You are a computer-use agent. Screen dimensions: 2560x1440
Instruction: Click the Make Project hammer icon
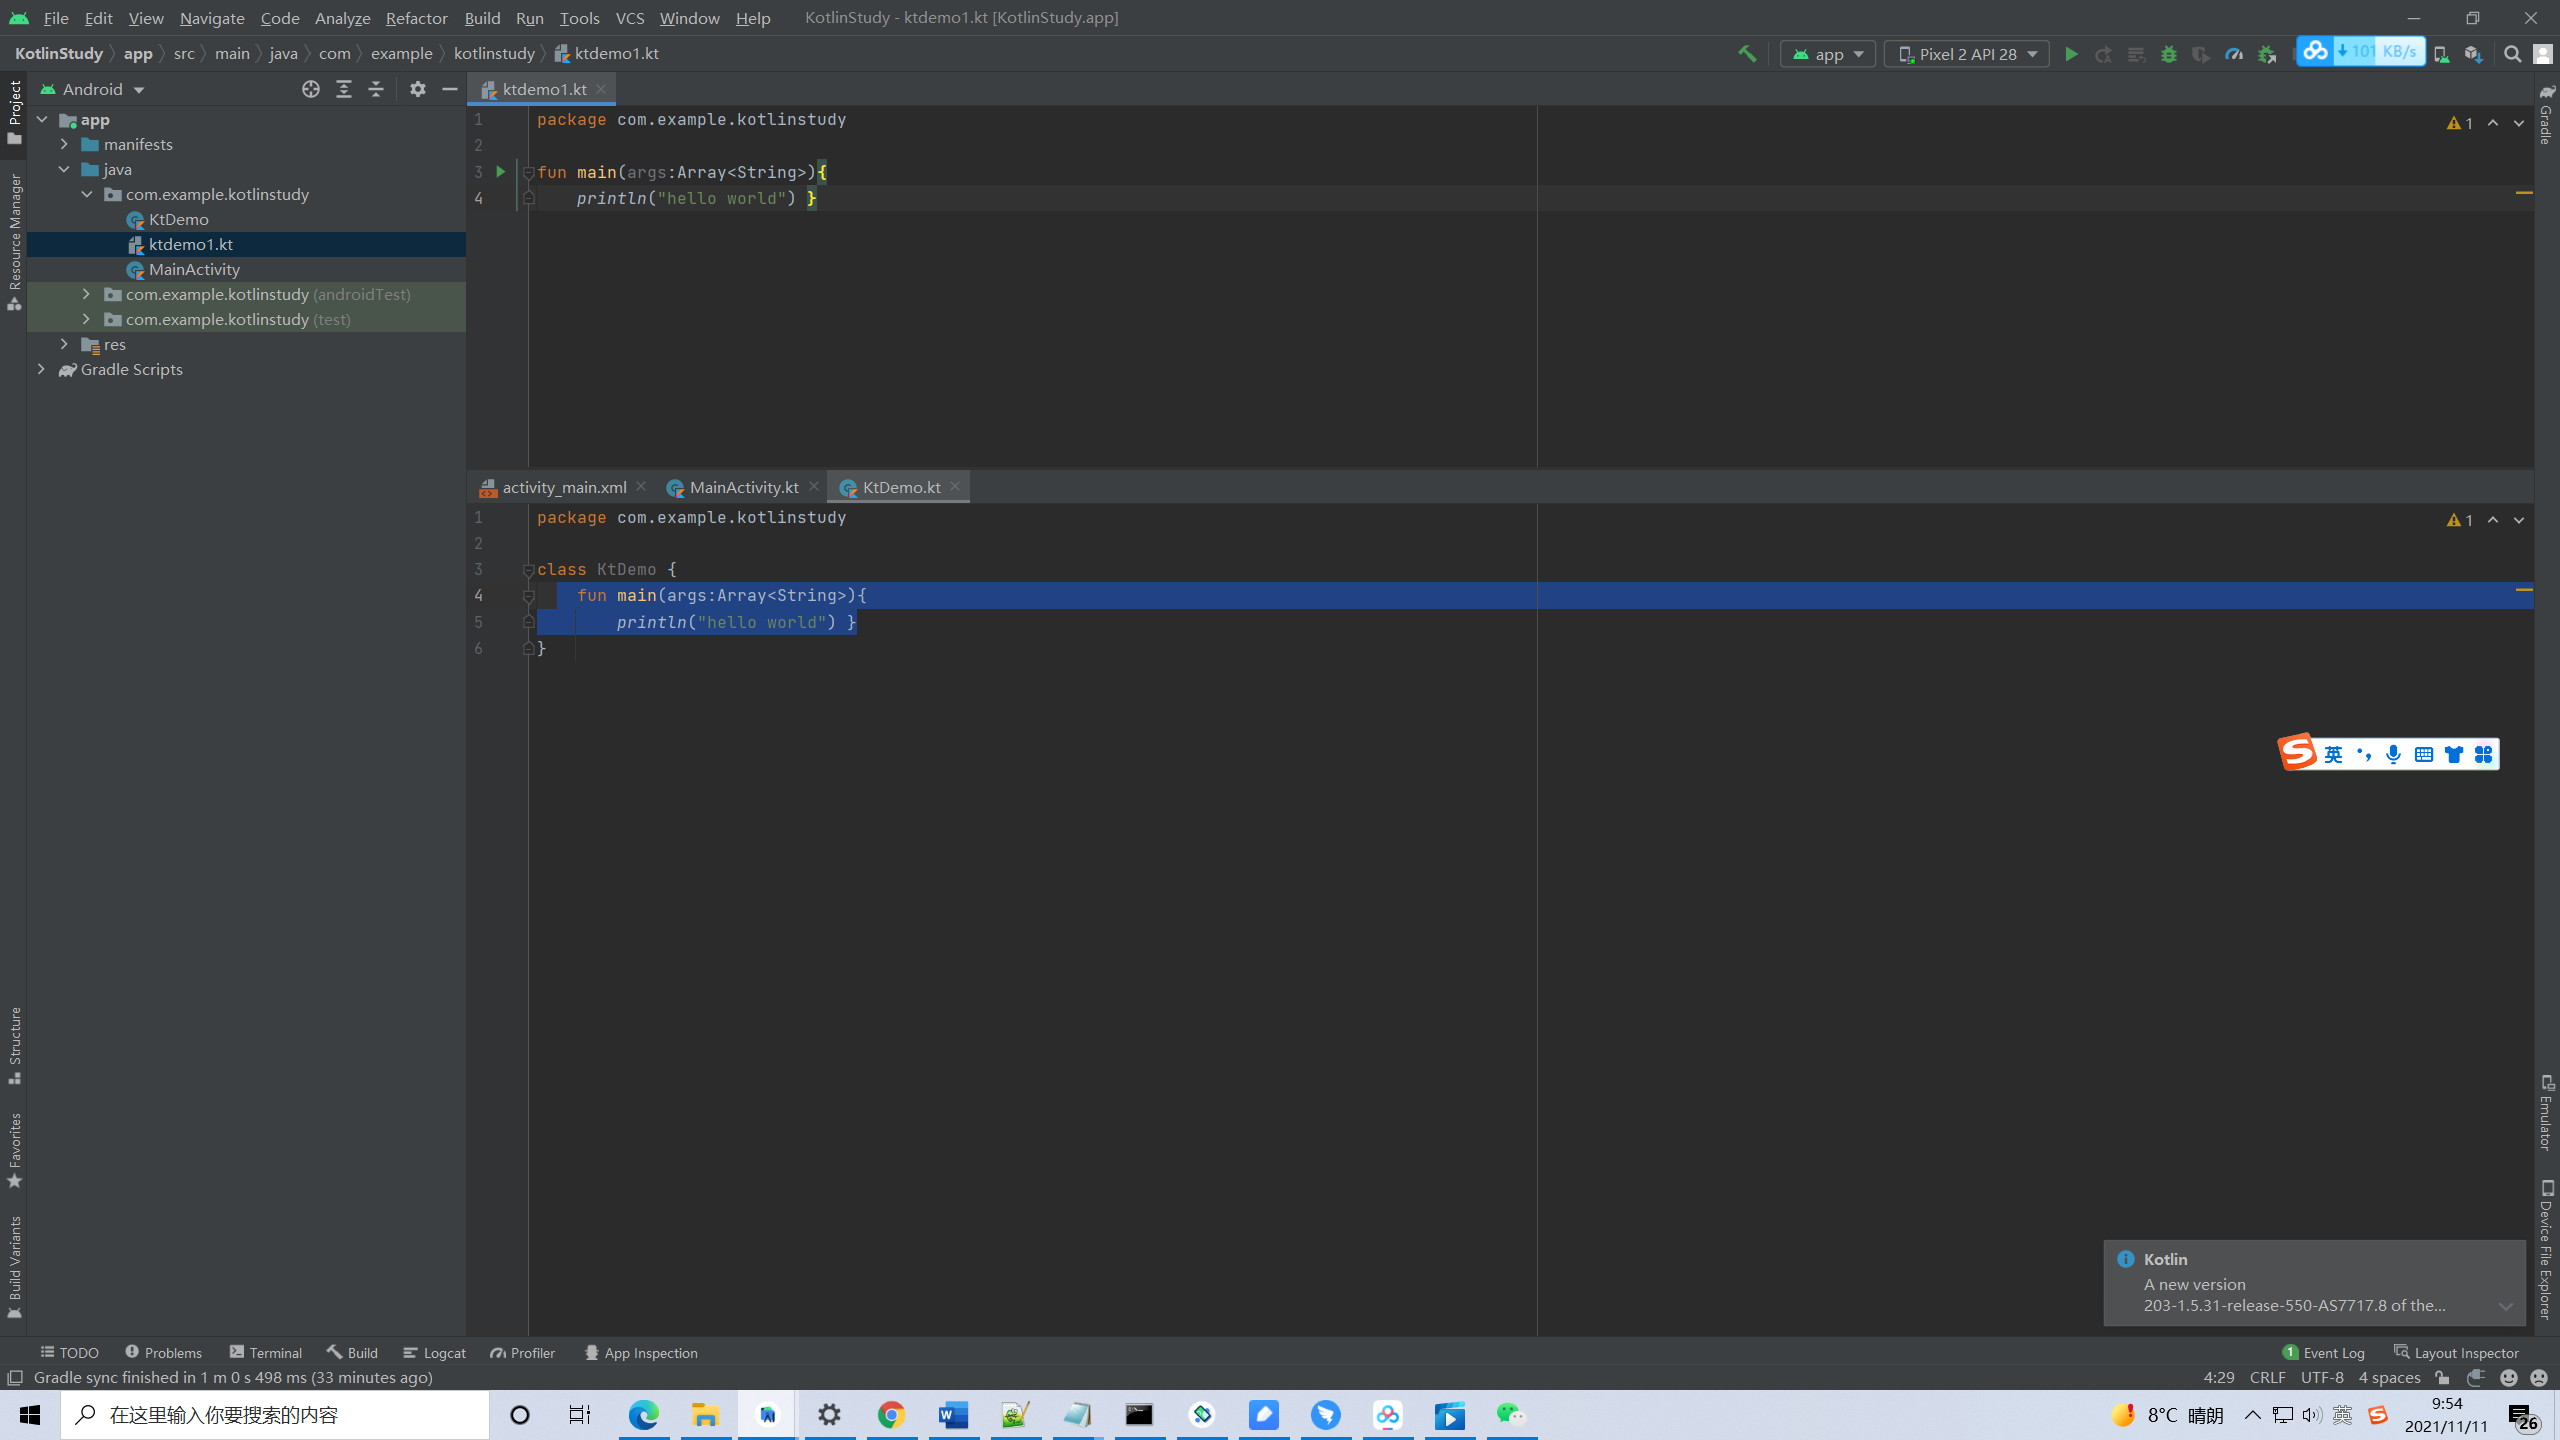pyautogui.click(x=1747, y=54)
